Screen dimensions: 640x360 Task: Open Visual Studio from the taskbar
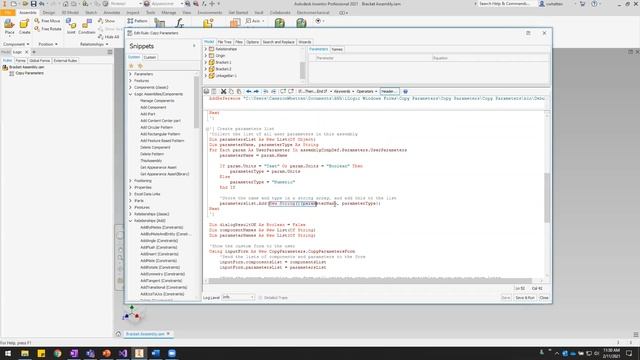coord(123,353)
